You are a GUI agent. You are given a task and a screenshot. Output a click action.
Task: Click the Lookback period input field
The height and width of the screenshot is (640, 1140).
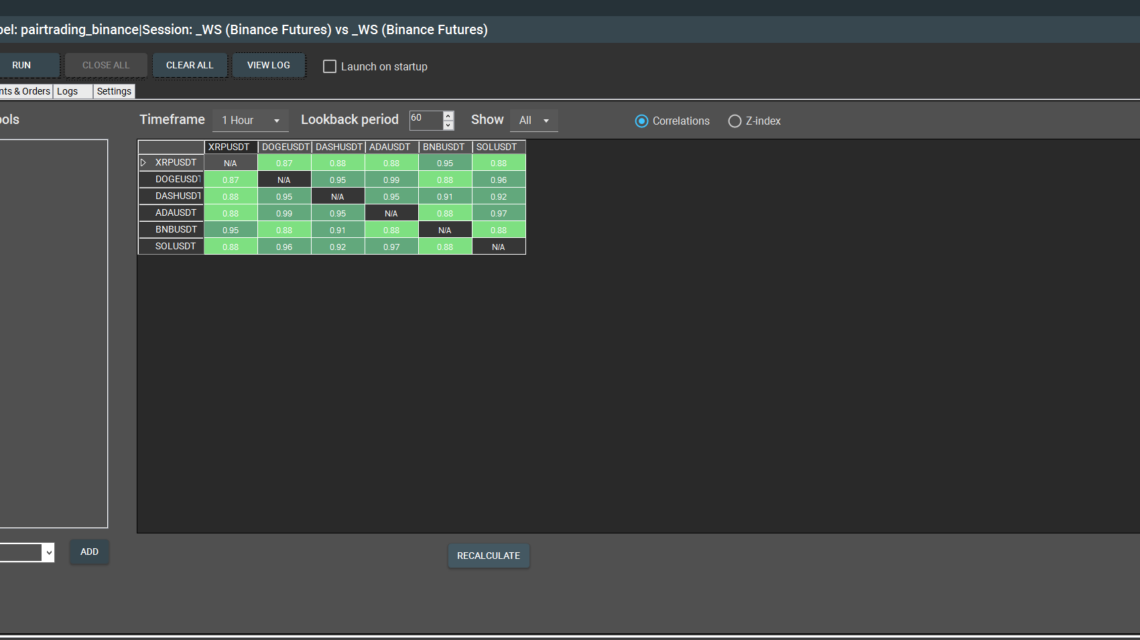[x=424, y=120]
